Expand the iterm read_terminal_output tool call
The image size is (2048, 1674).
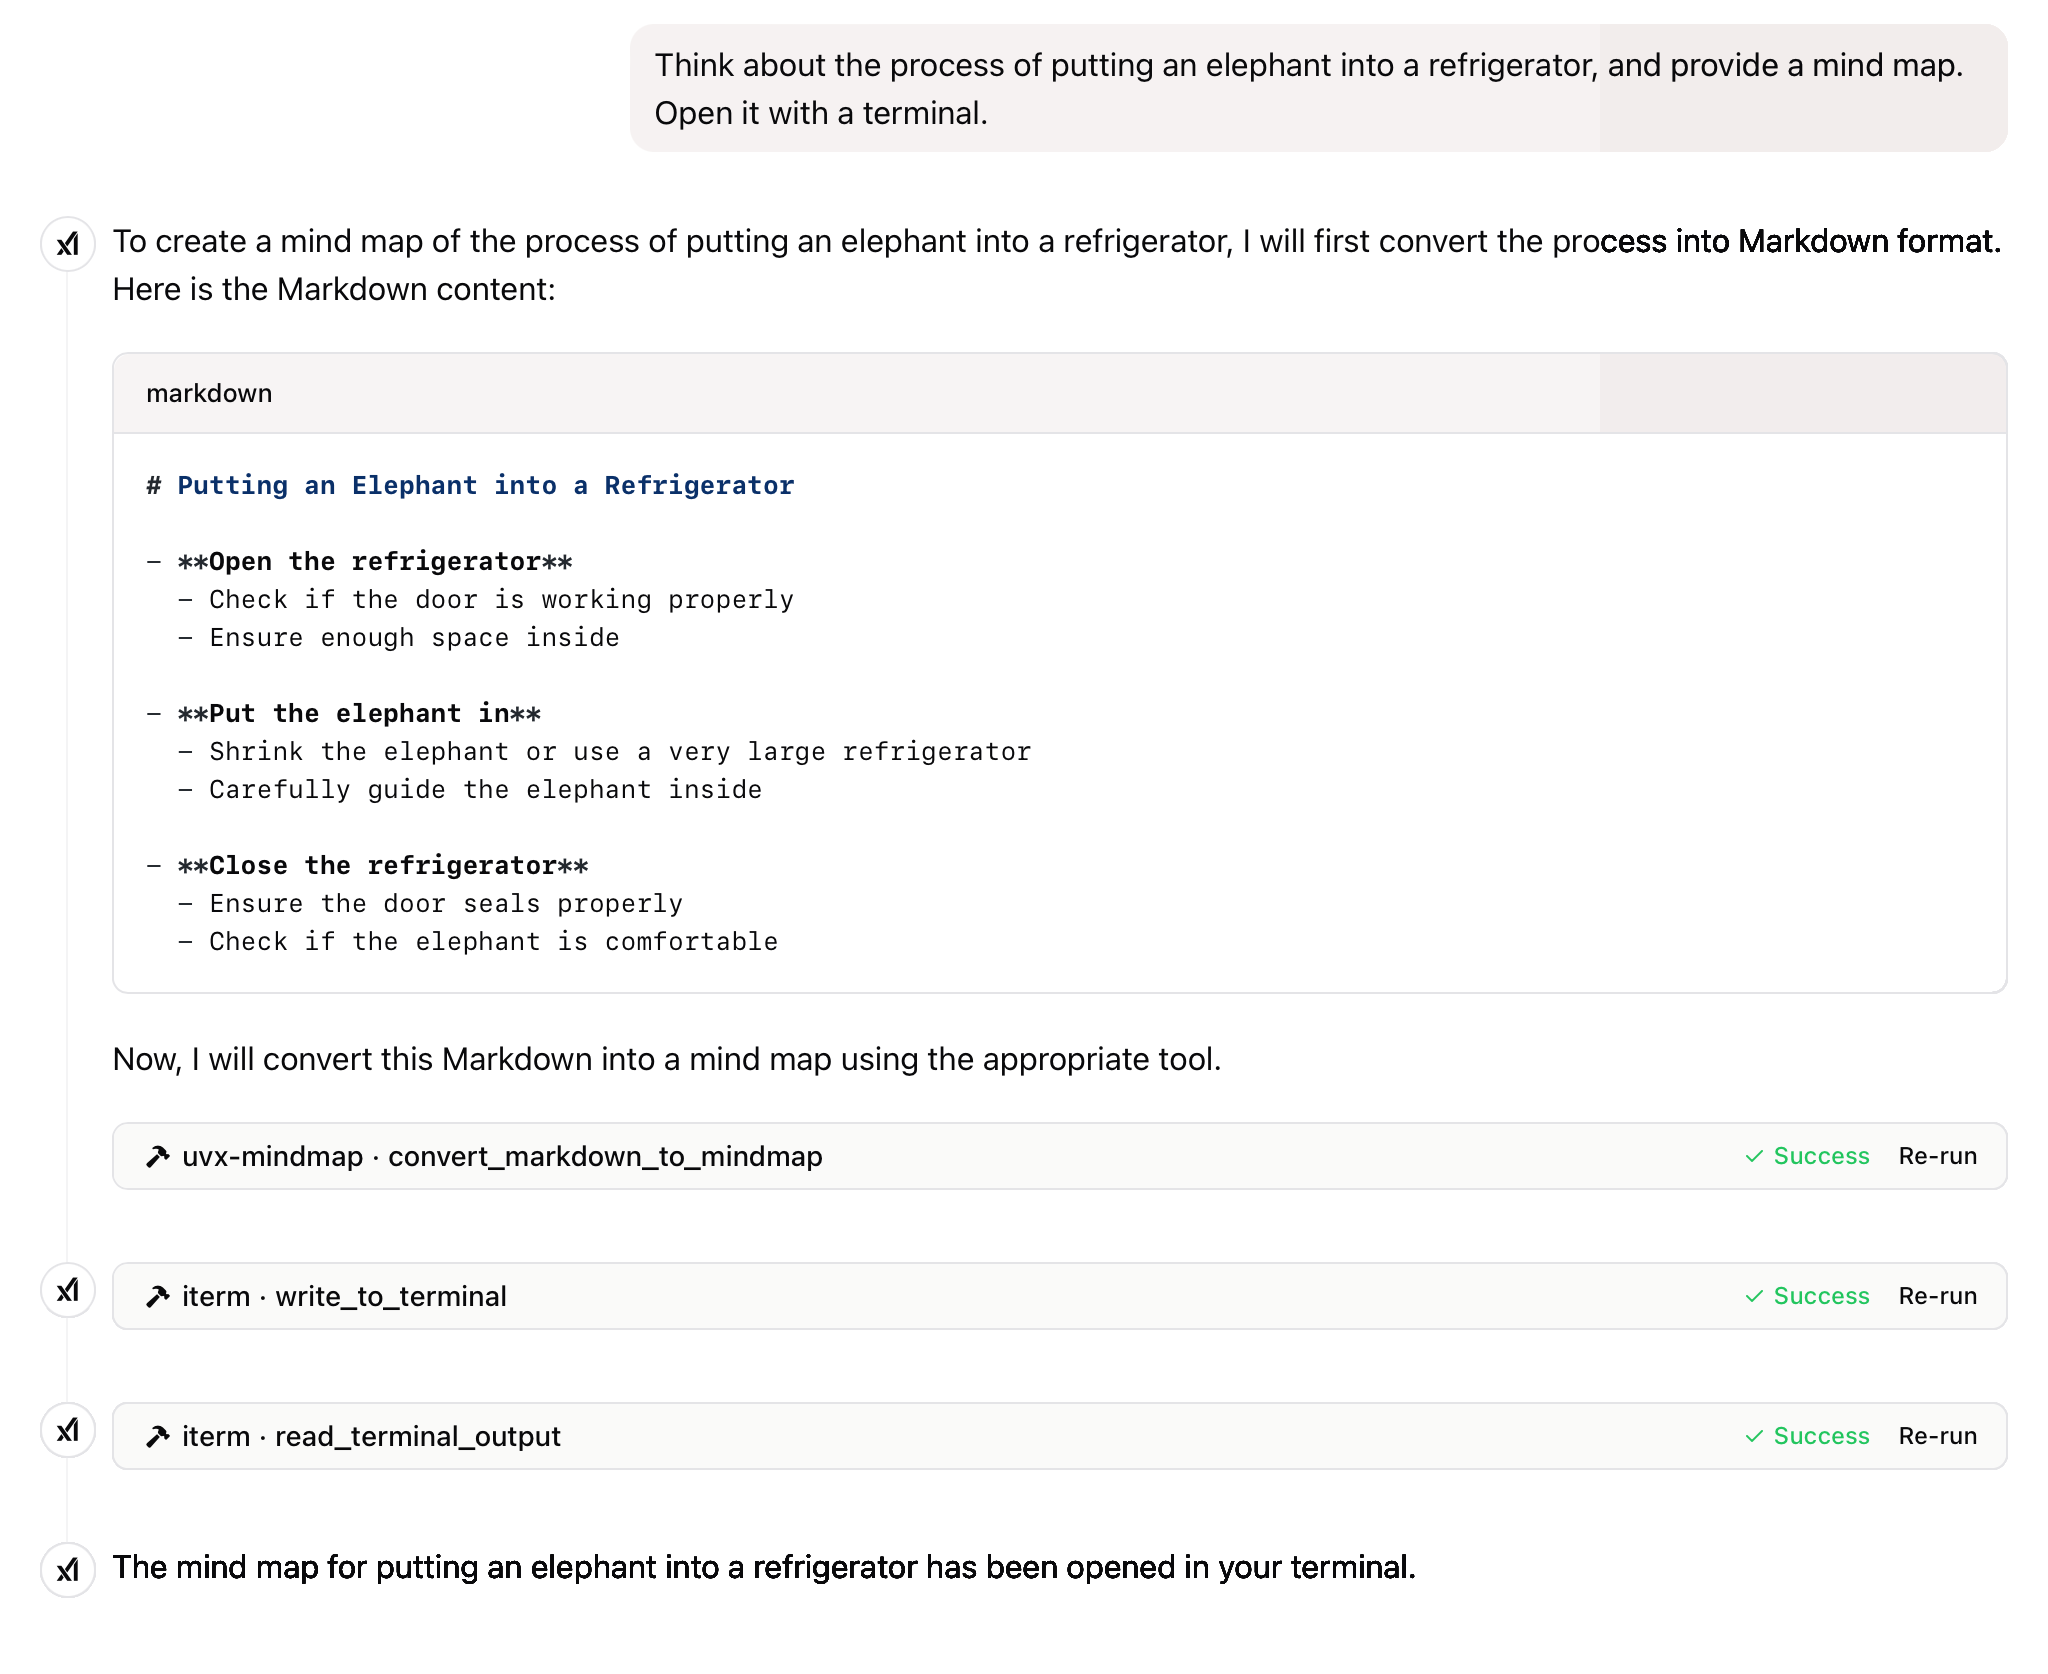417,1436
